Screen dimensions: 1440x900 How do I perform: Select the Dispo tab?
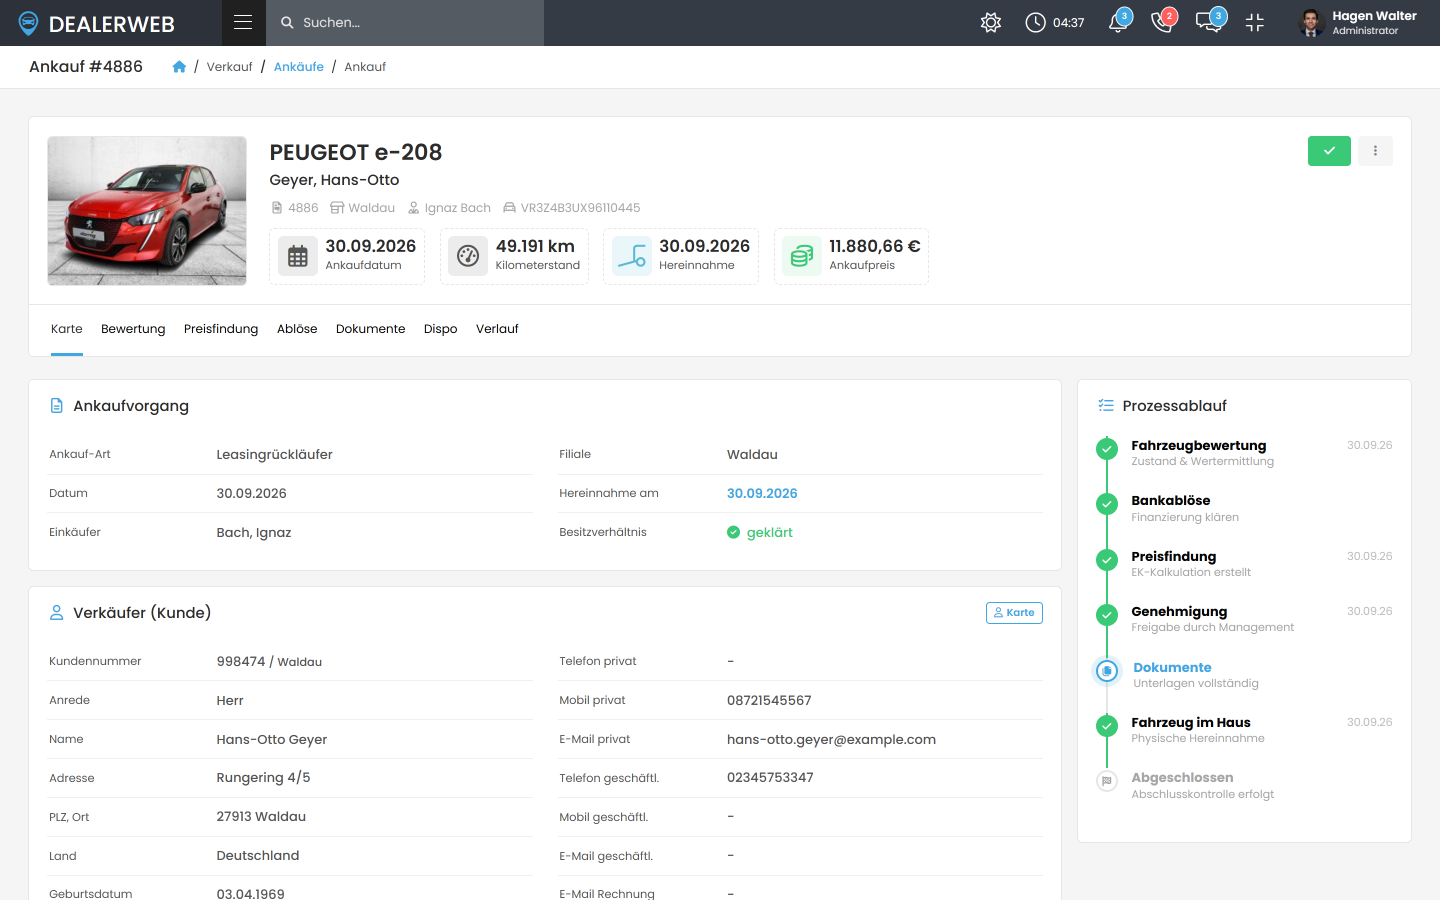coord(441,329)
